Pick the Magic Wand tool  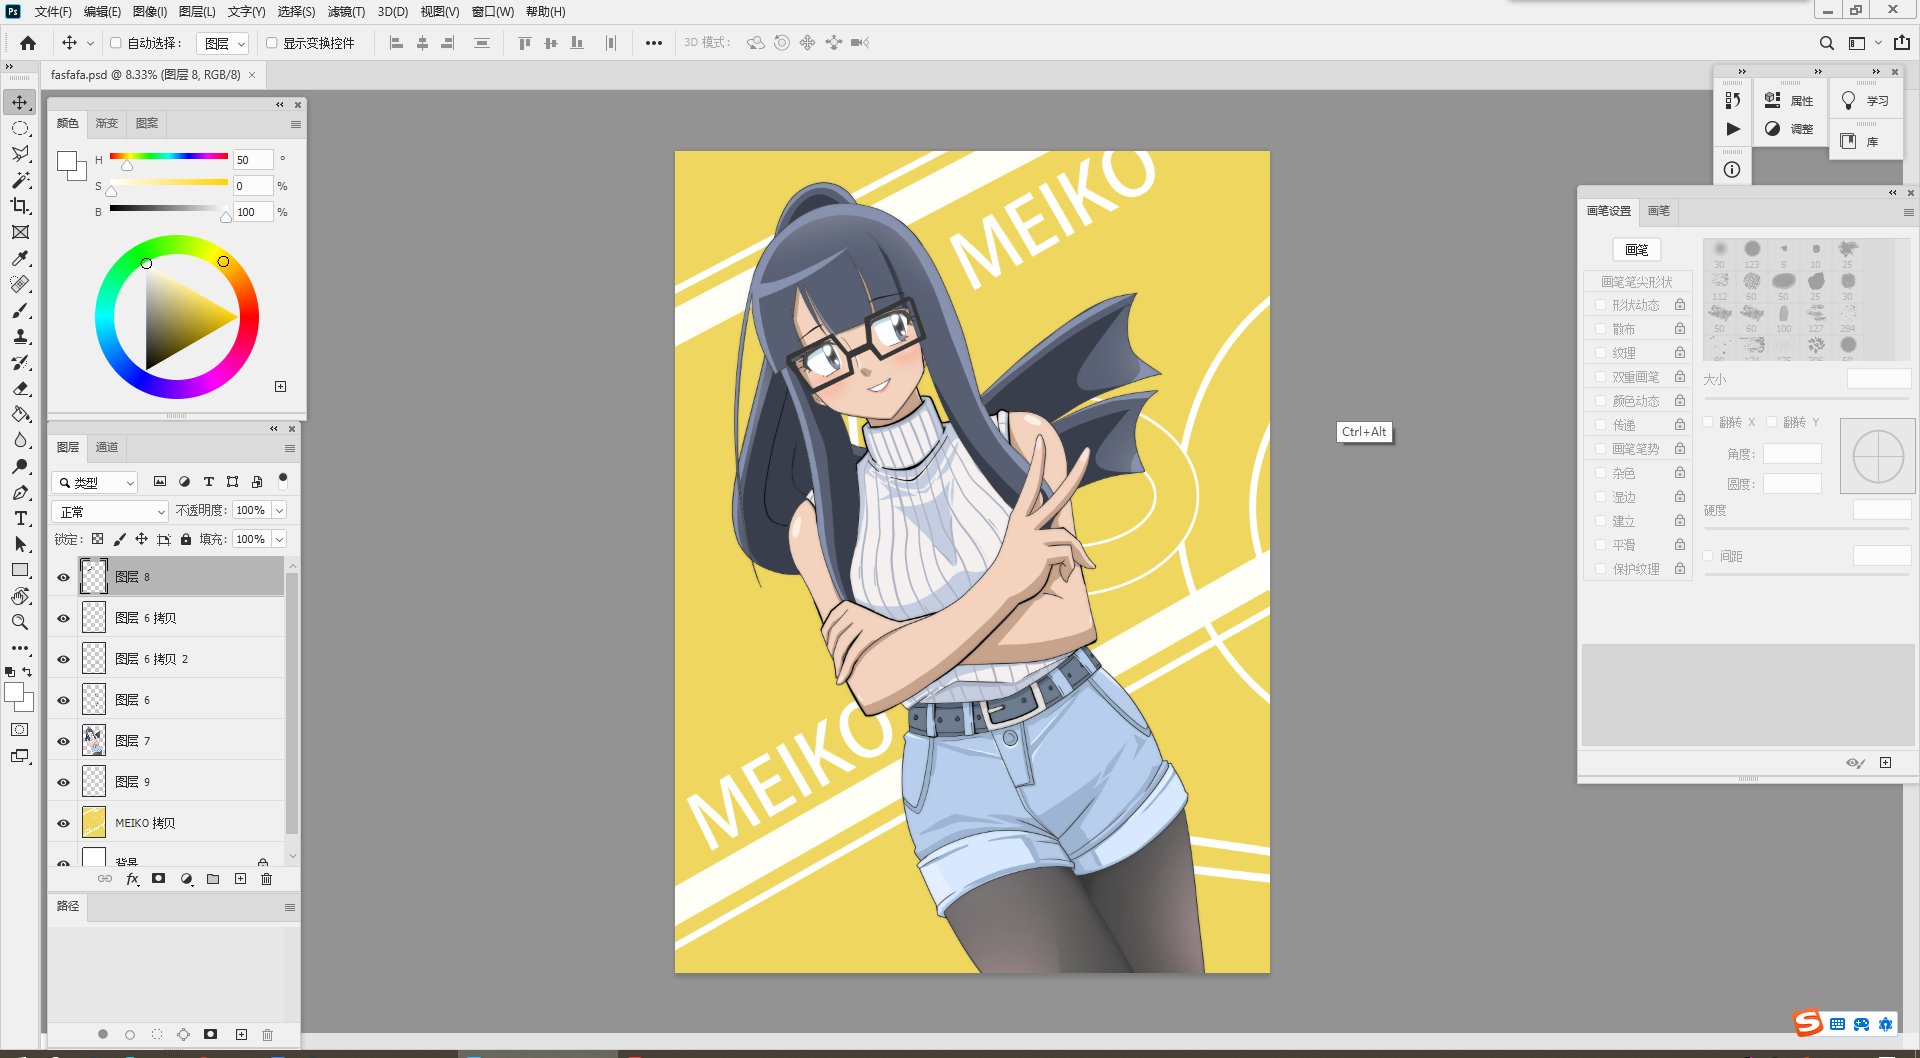point(20,180)
